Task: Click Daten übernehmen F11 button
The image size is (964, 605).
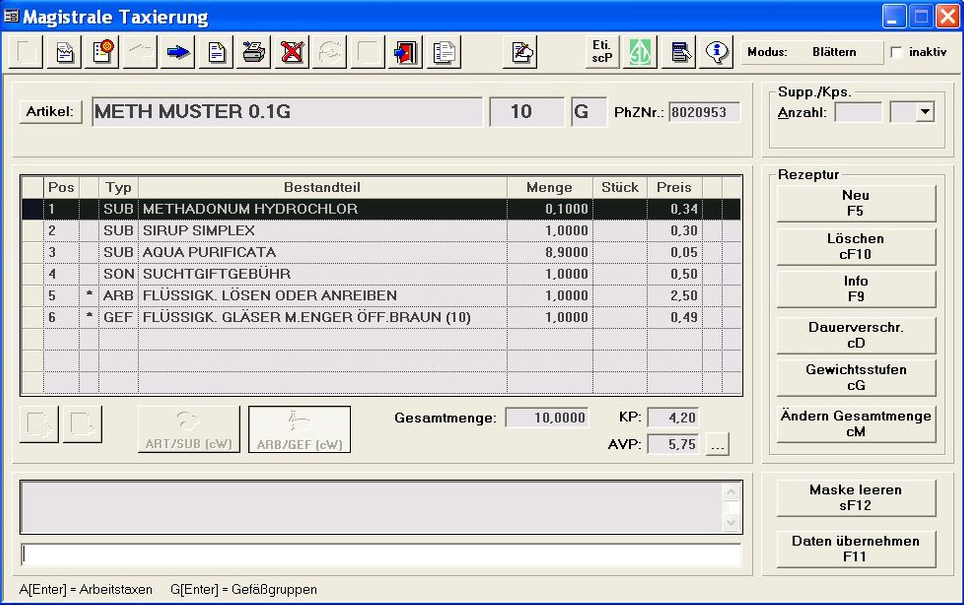Action: tap(856, 549)
